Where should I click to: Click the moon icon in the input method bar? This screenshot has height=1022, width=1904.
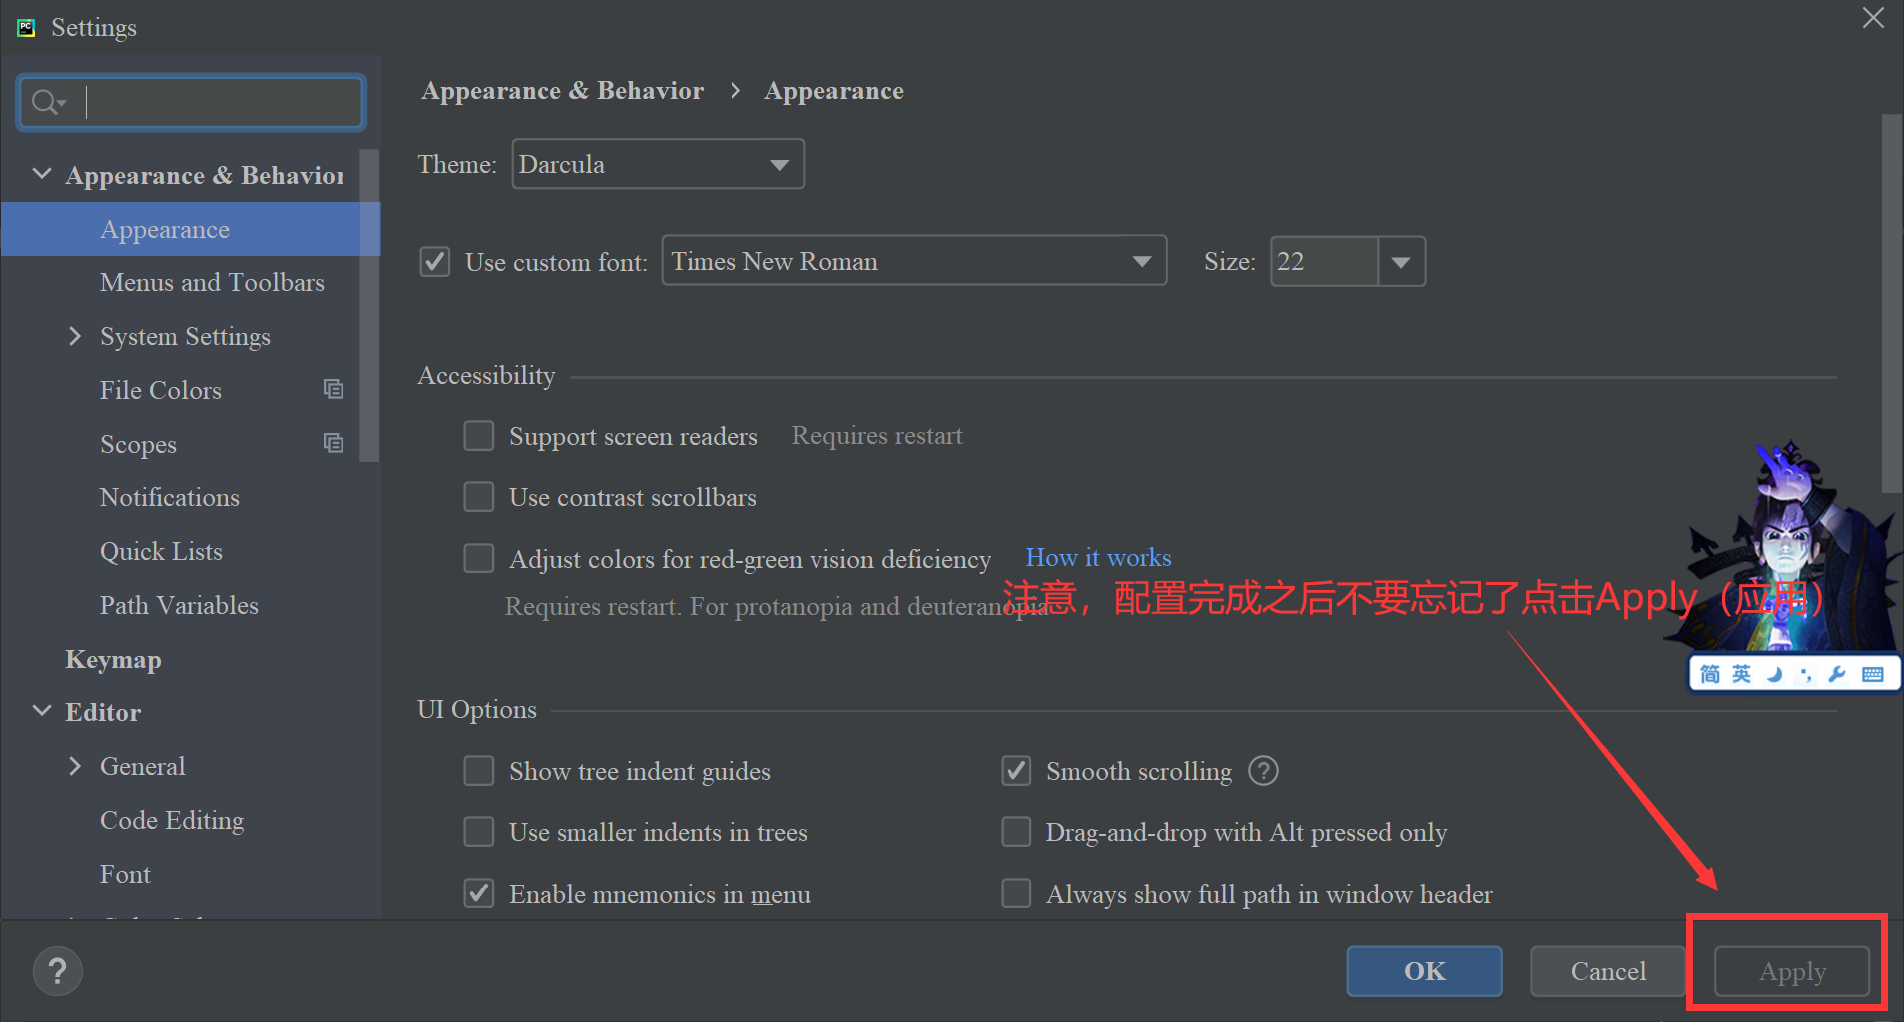[1774, 673]
